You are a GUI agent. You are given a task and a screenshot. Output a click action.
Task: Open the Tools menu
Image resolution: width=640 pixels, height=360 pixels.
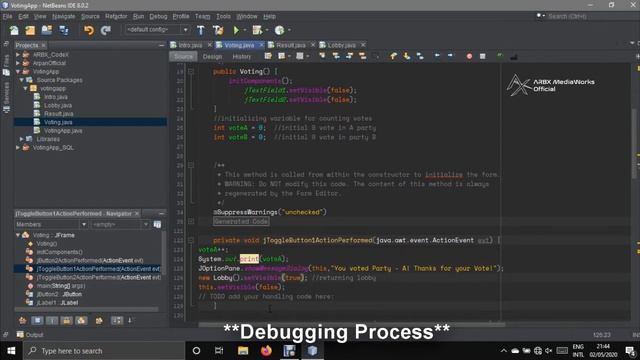223,16
